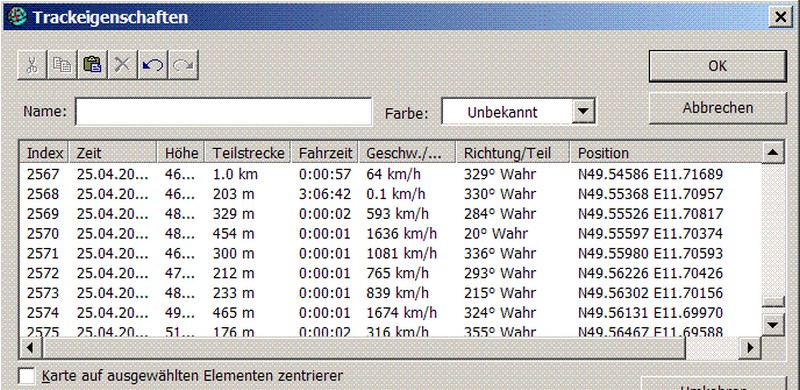
Task: Click the 1674 km/h speed cell
Action: pyautogui.click(x=402, y=313)
